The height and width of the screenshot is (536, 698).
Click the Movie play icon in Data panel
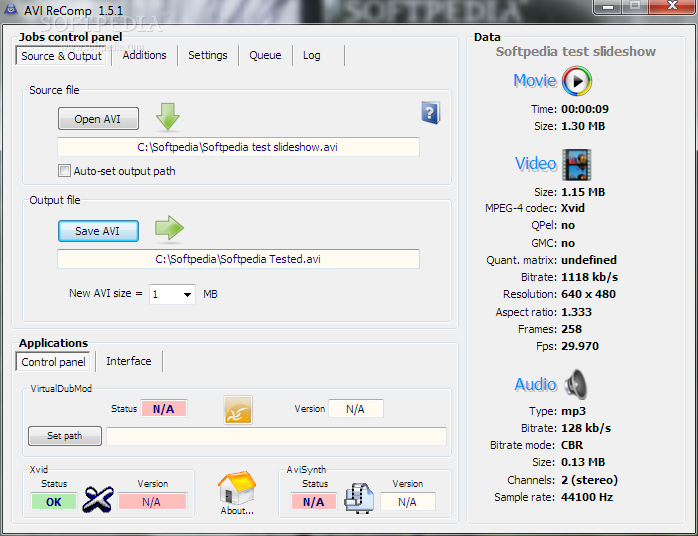[x=577, y=81]
